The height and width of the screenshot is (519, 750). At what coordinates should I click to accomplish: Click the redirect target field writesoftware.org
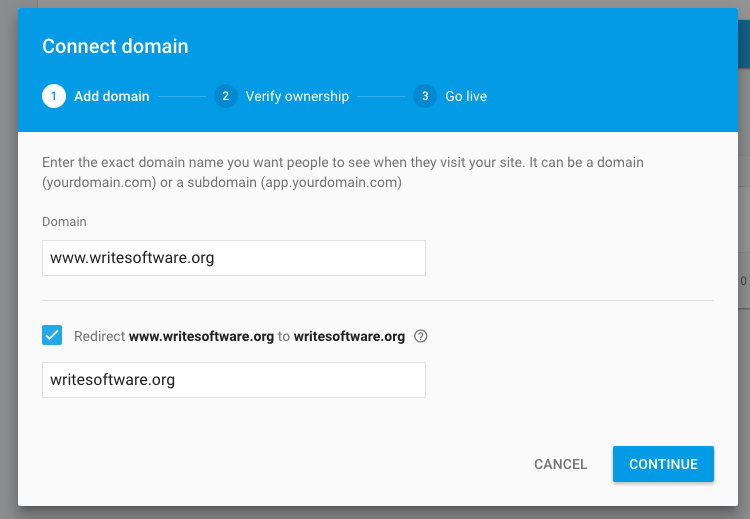[x=234, y=380]
